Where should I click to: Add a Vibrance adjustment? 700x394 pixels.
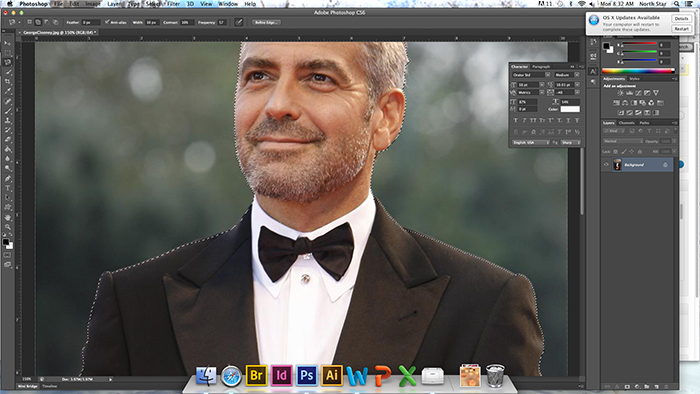click(x=656, y=93)
